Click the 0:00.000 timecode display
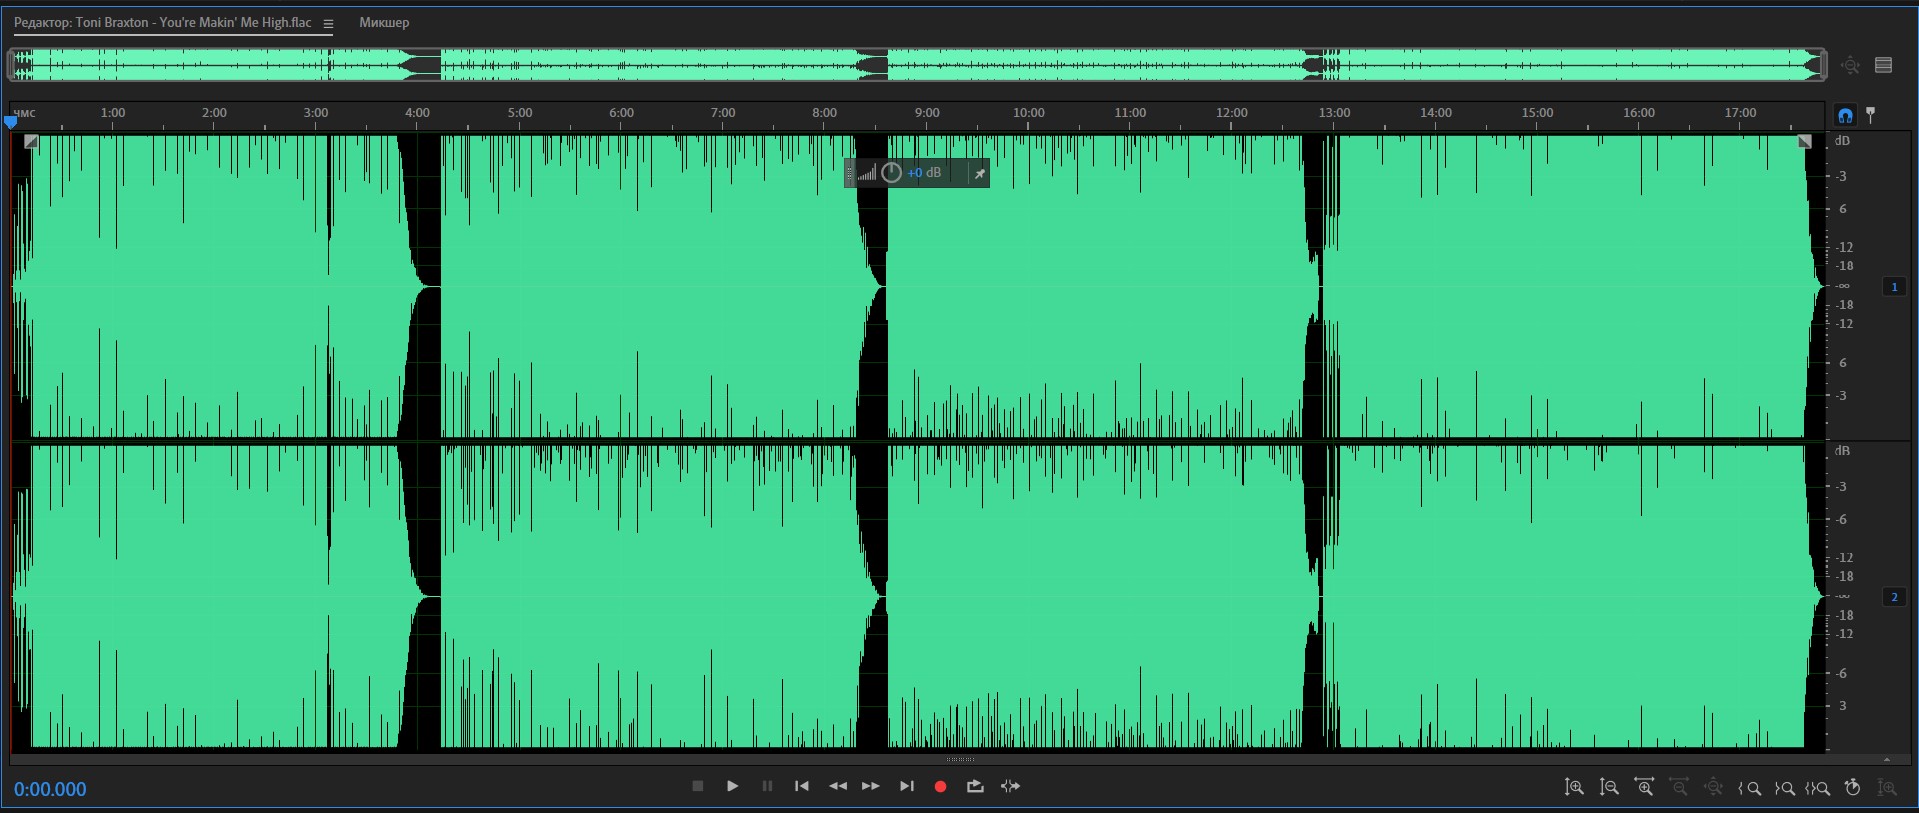The width and height of the screenshot is (1919, 813). pyautogui.click(x=50, y=789)
